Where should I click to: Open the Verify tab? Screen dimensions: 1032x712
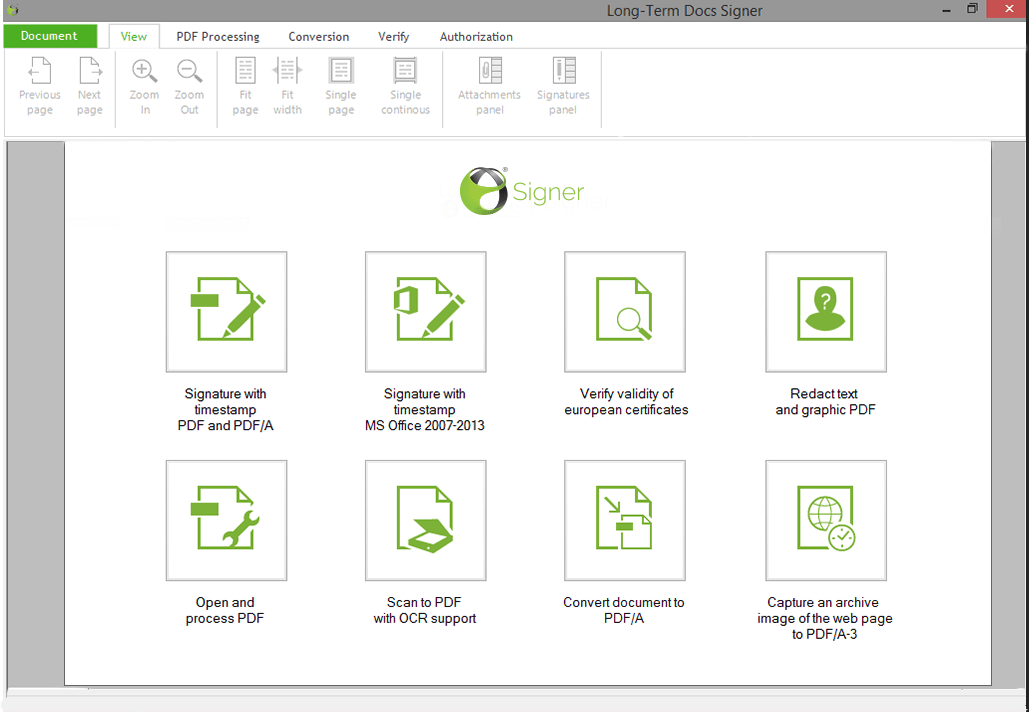[394, 37]
